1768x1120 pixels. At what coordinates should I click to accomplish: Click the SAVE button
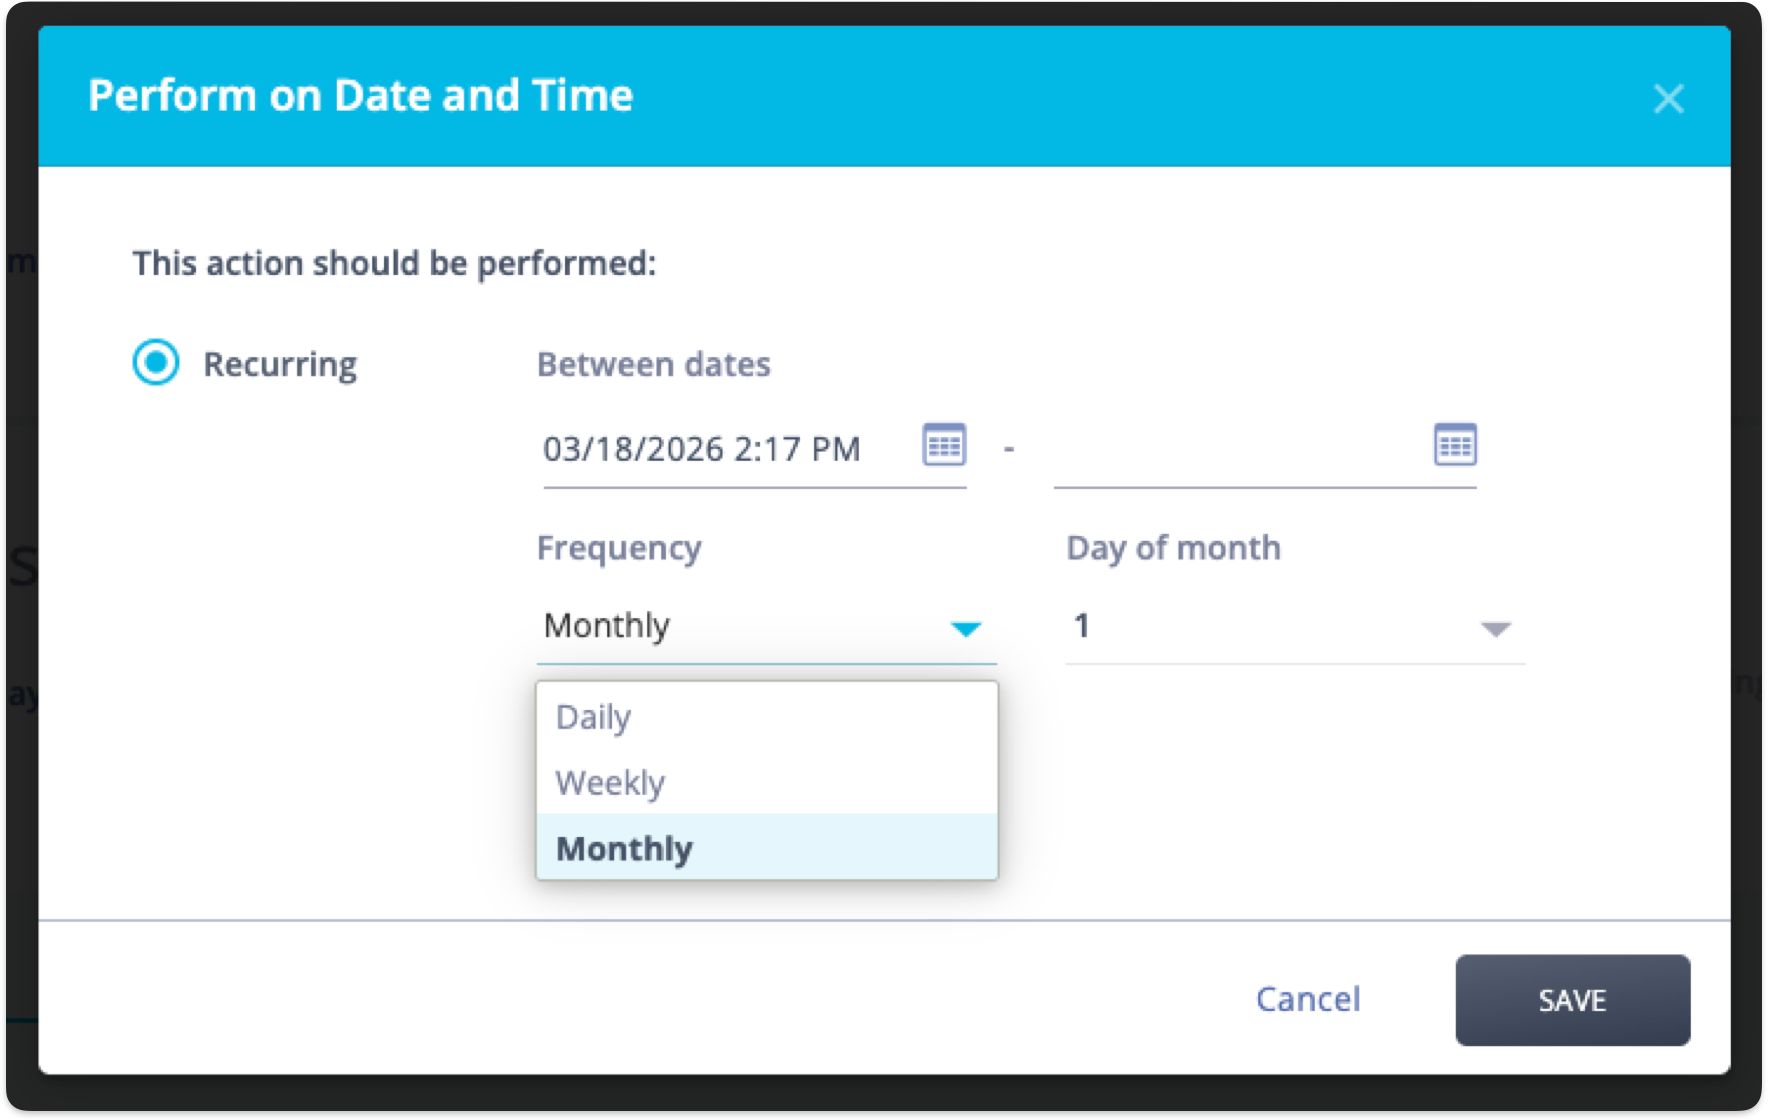(x=1572, y=1000)
